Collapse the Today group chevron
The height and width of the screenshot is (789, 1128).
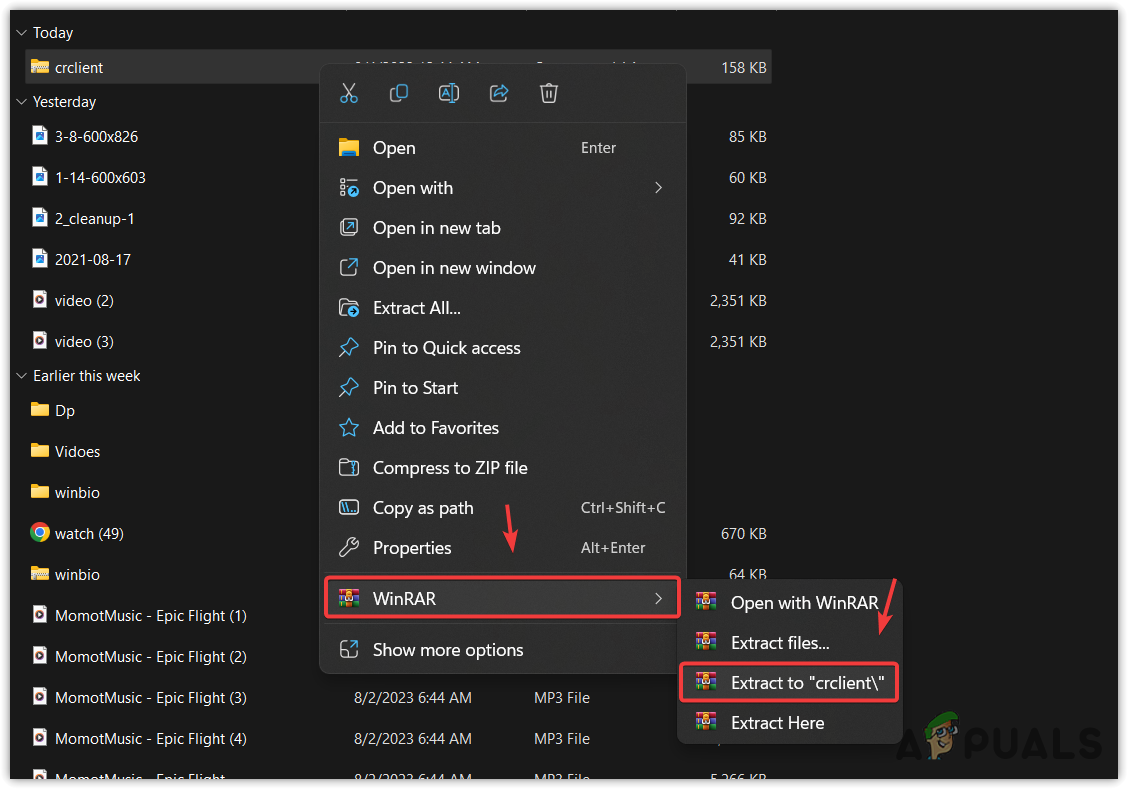(19, 33)
